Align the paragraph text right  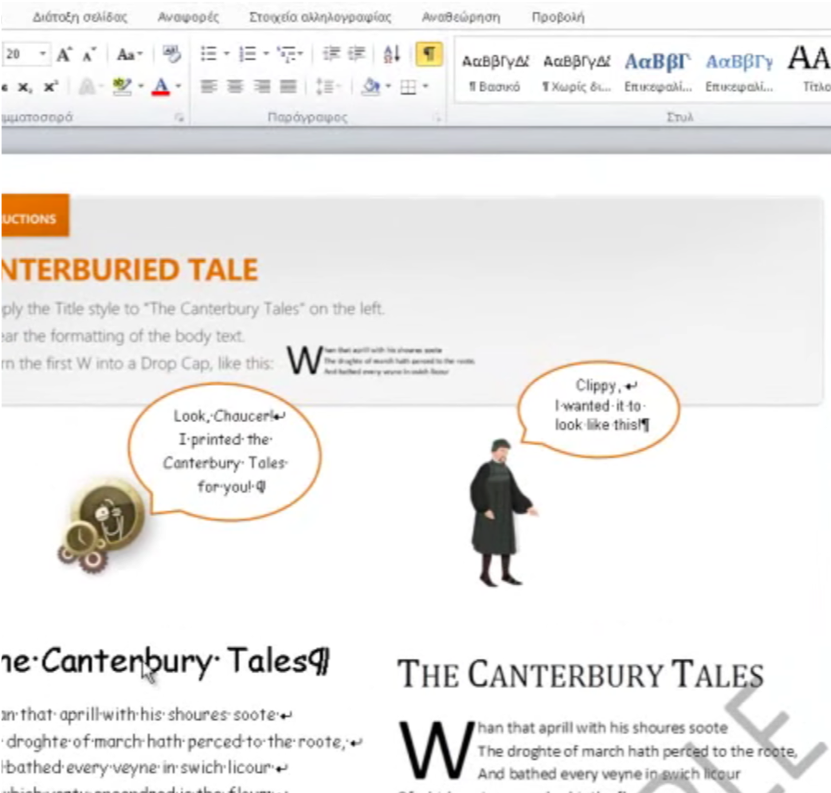262,86
